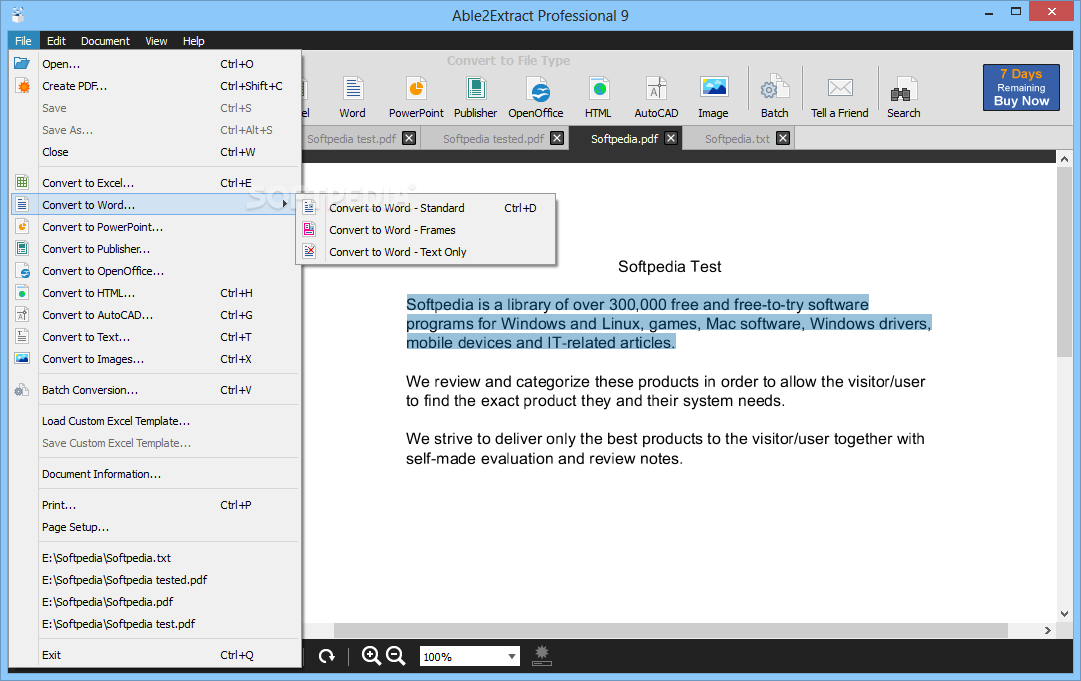Click the File menu header
This screenshot has width=1081, height=681.
coord(23,41)
